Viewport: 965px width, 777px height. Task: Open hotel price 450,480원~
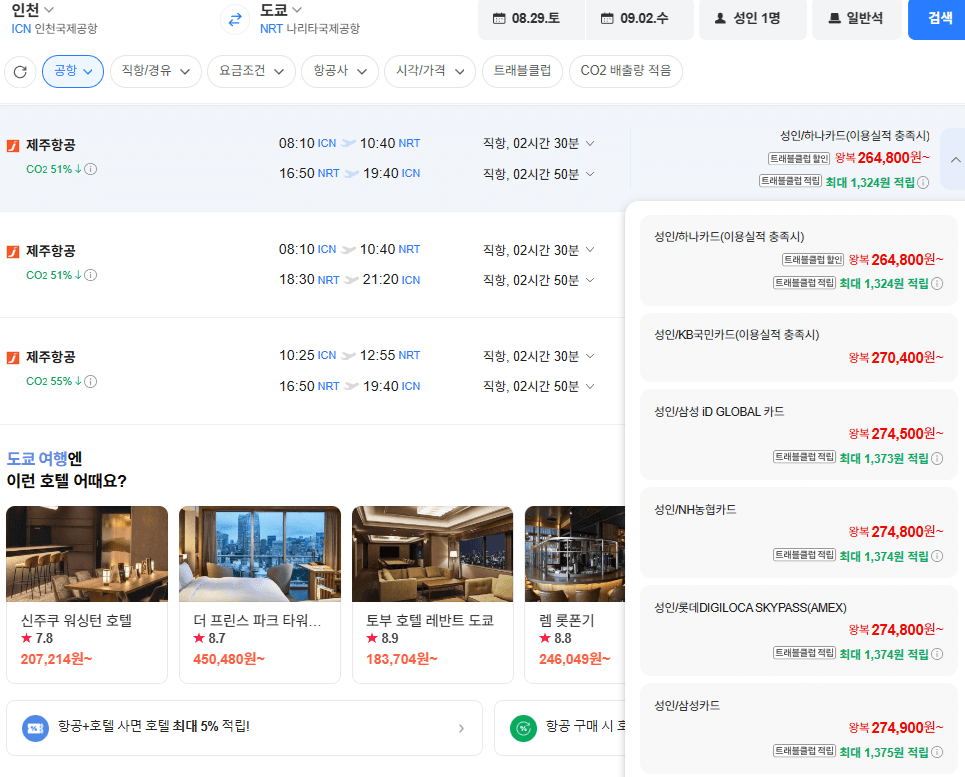click(x=229, y=659)
